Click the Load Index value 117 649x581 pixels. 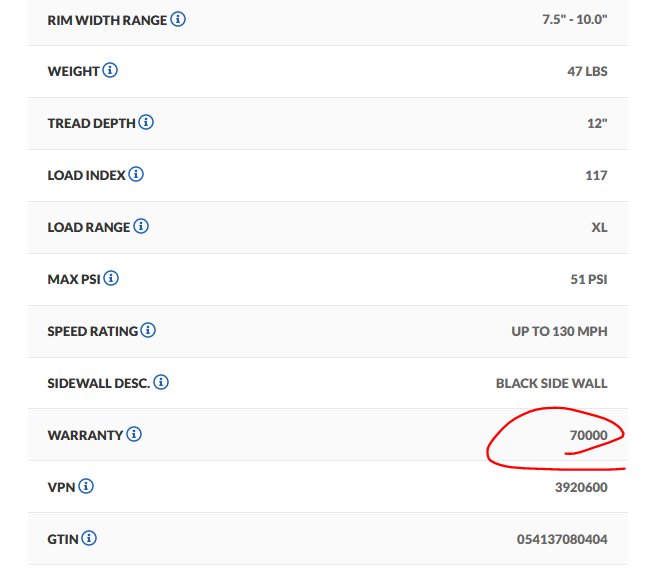coord(596,175)
